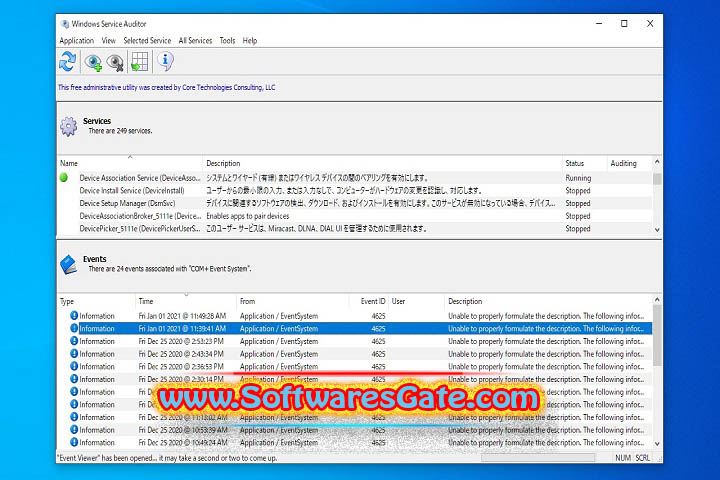Select event at Fri Dec 25 2020 2:43:34 PM

[354, 354]
